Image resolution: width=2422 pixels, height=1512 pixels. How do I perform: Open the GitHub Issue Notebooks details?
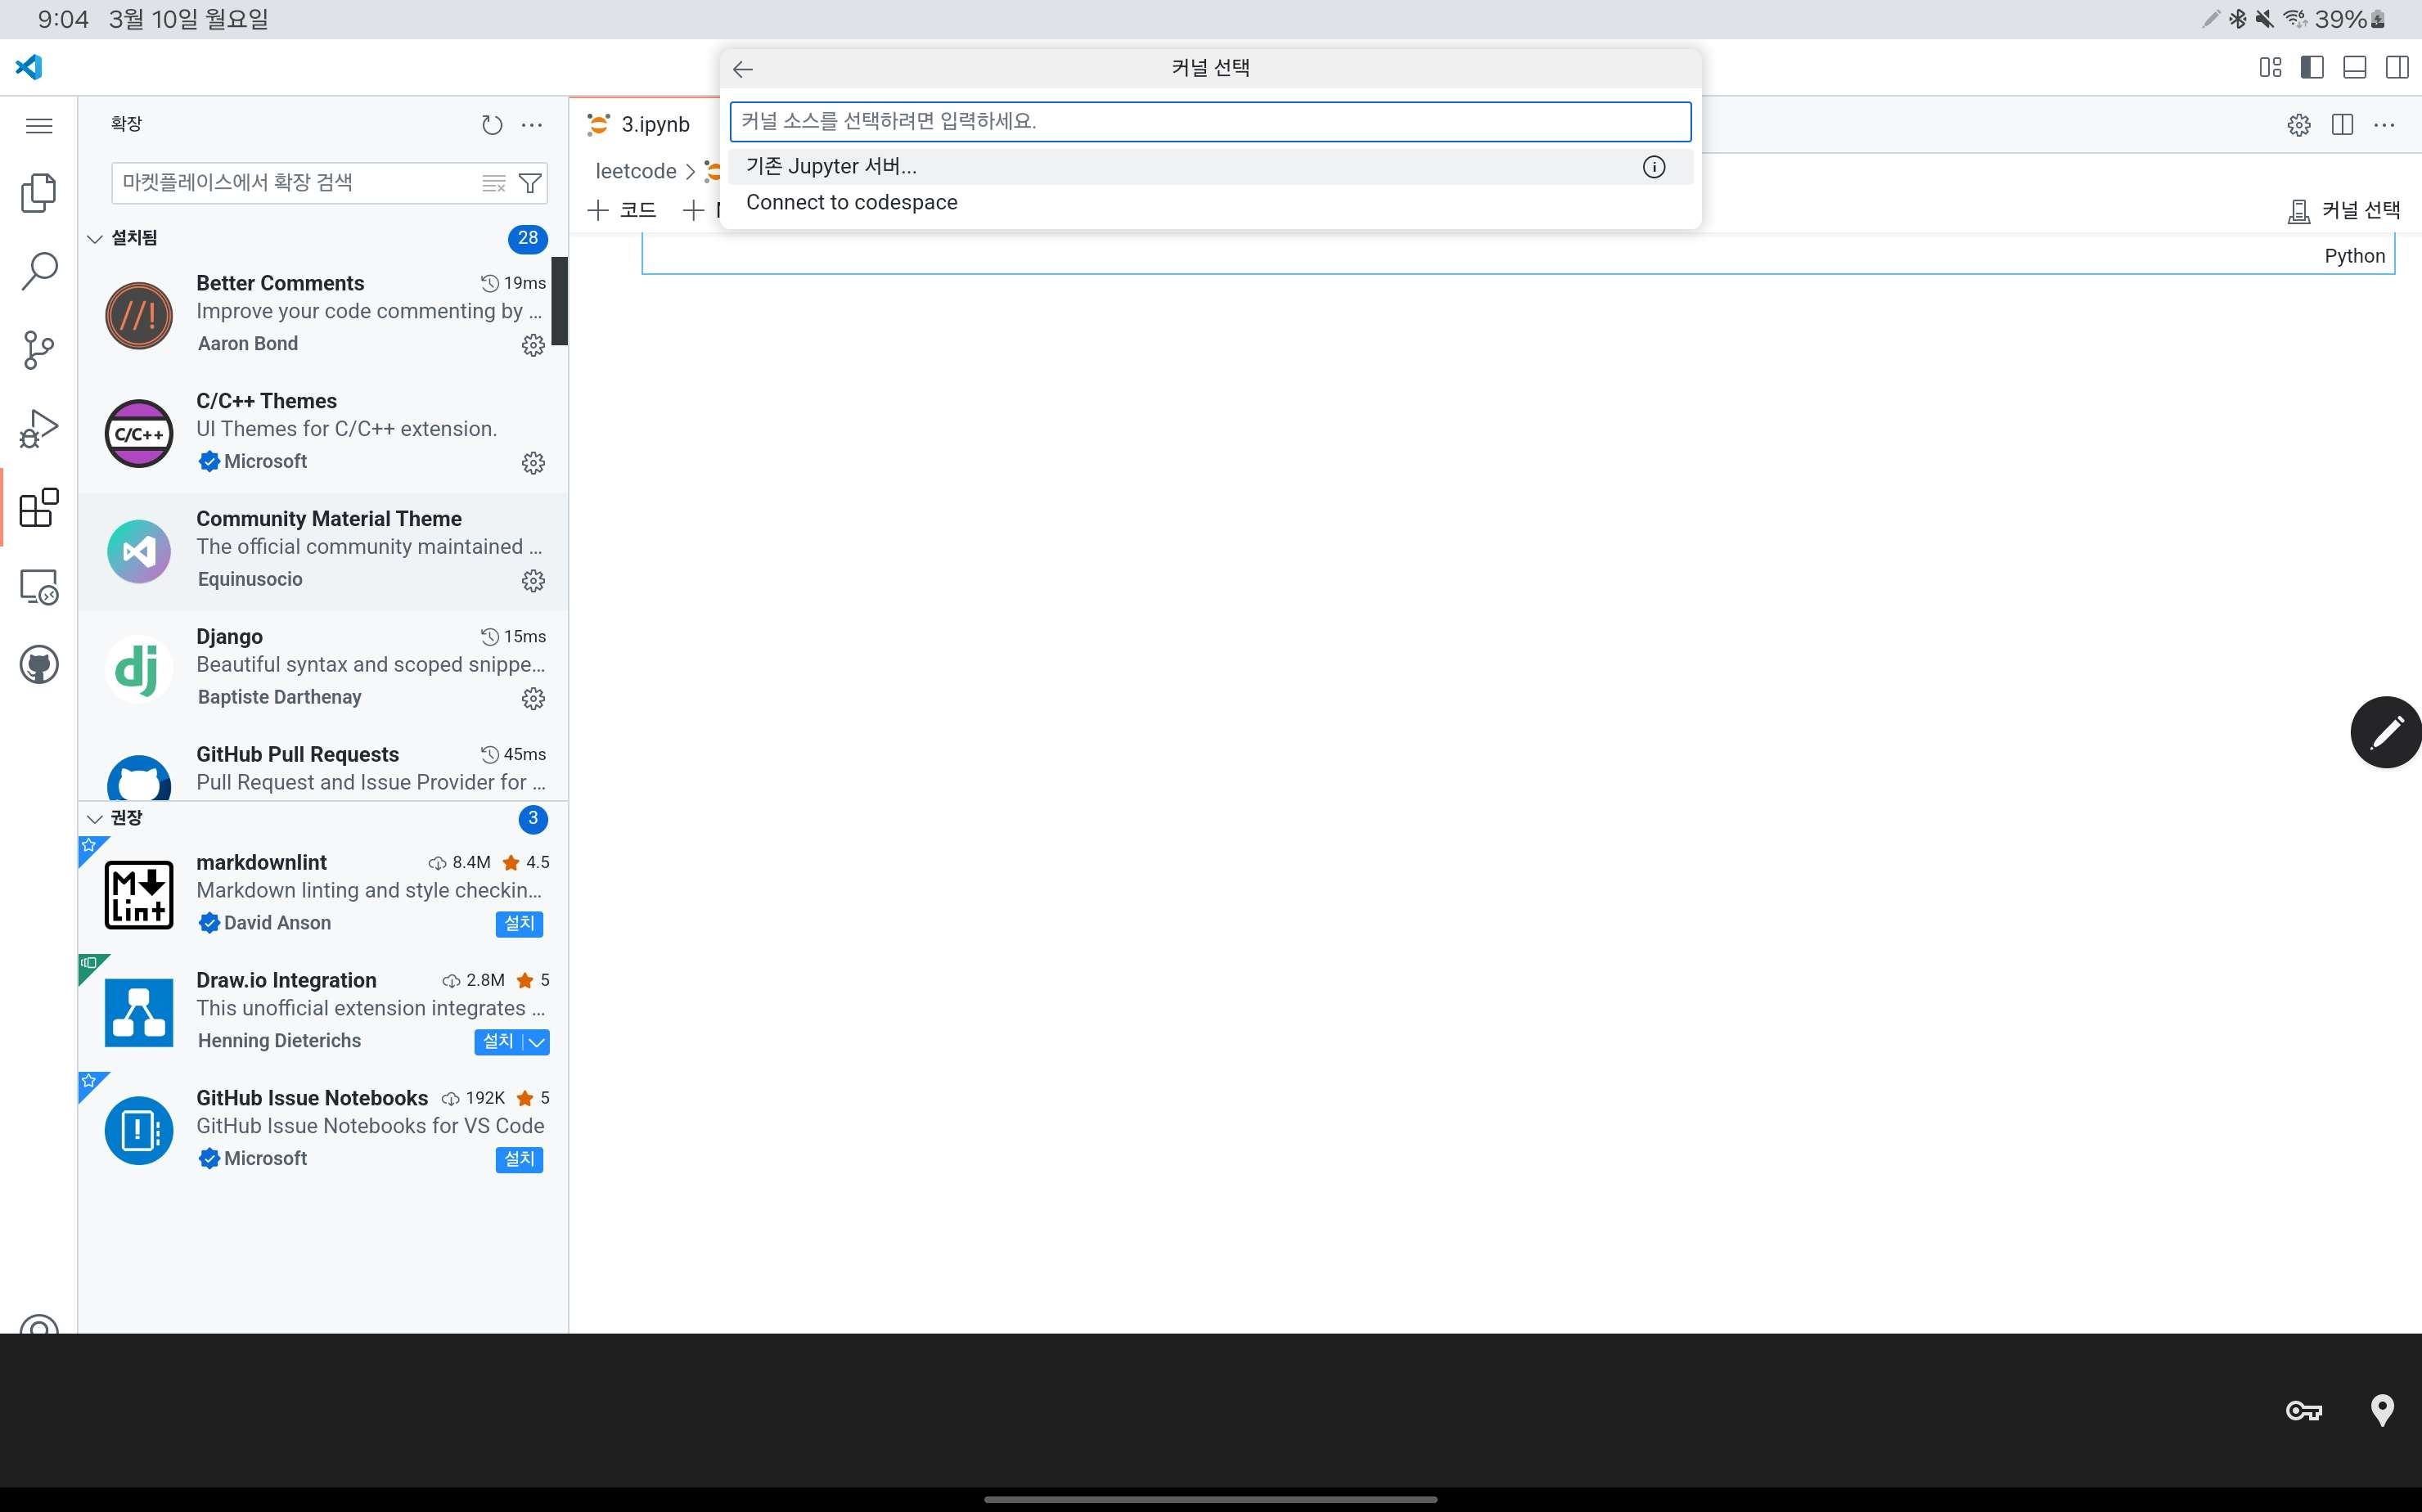[323, 1130]
